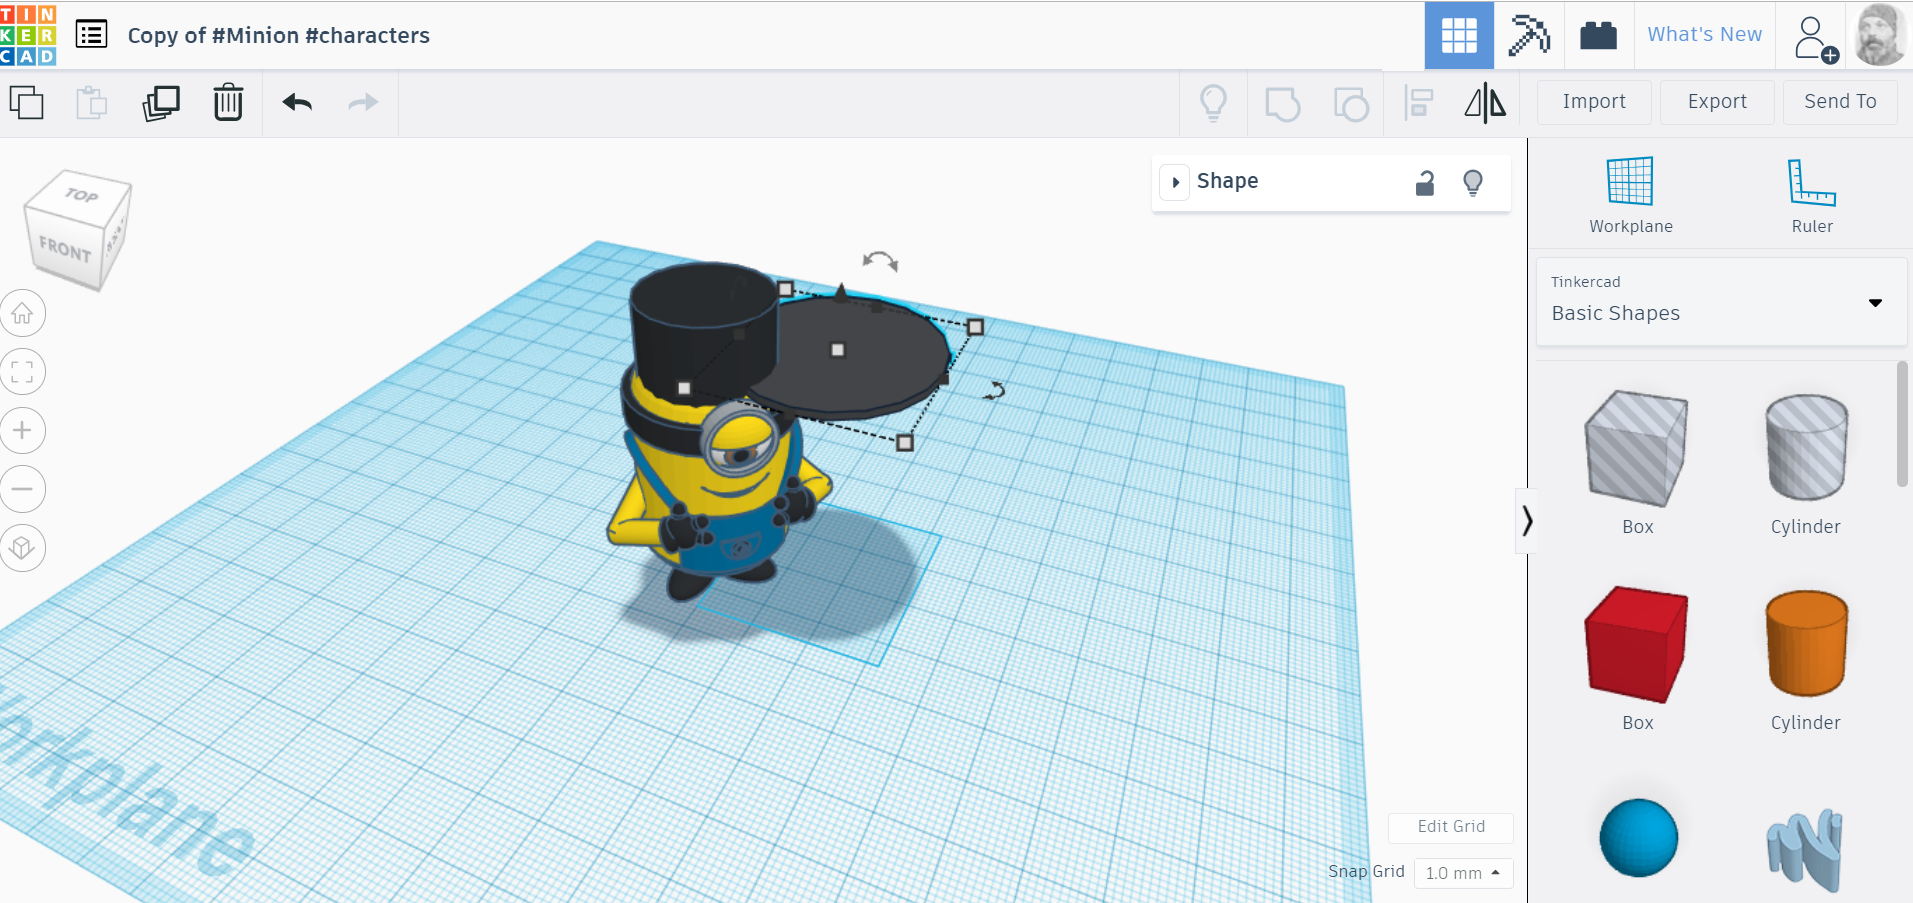Fit all shapes in view

click(x=22, y=372)
